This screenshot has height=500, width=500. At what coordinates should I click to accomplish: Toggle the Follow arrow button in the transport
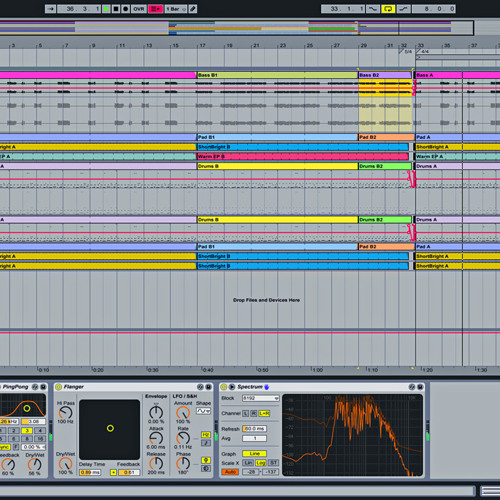pyautogui.click(x=51, y=9)
